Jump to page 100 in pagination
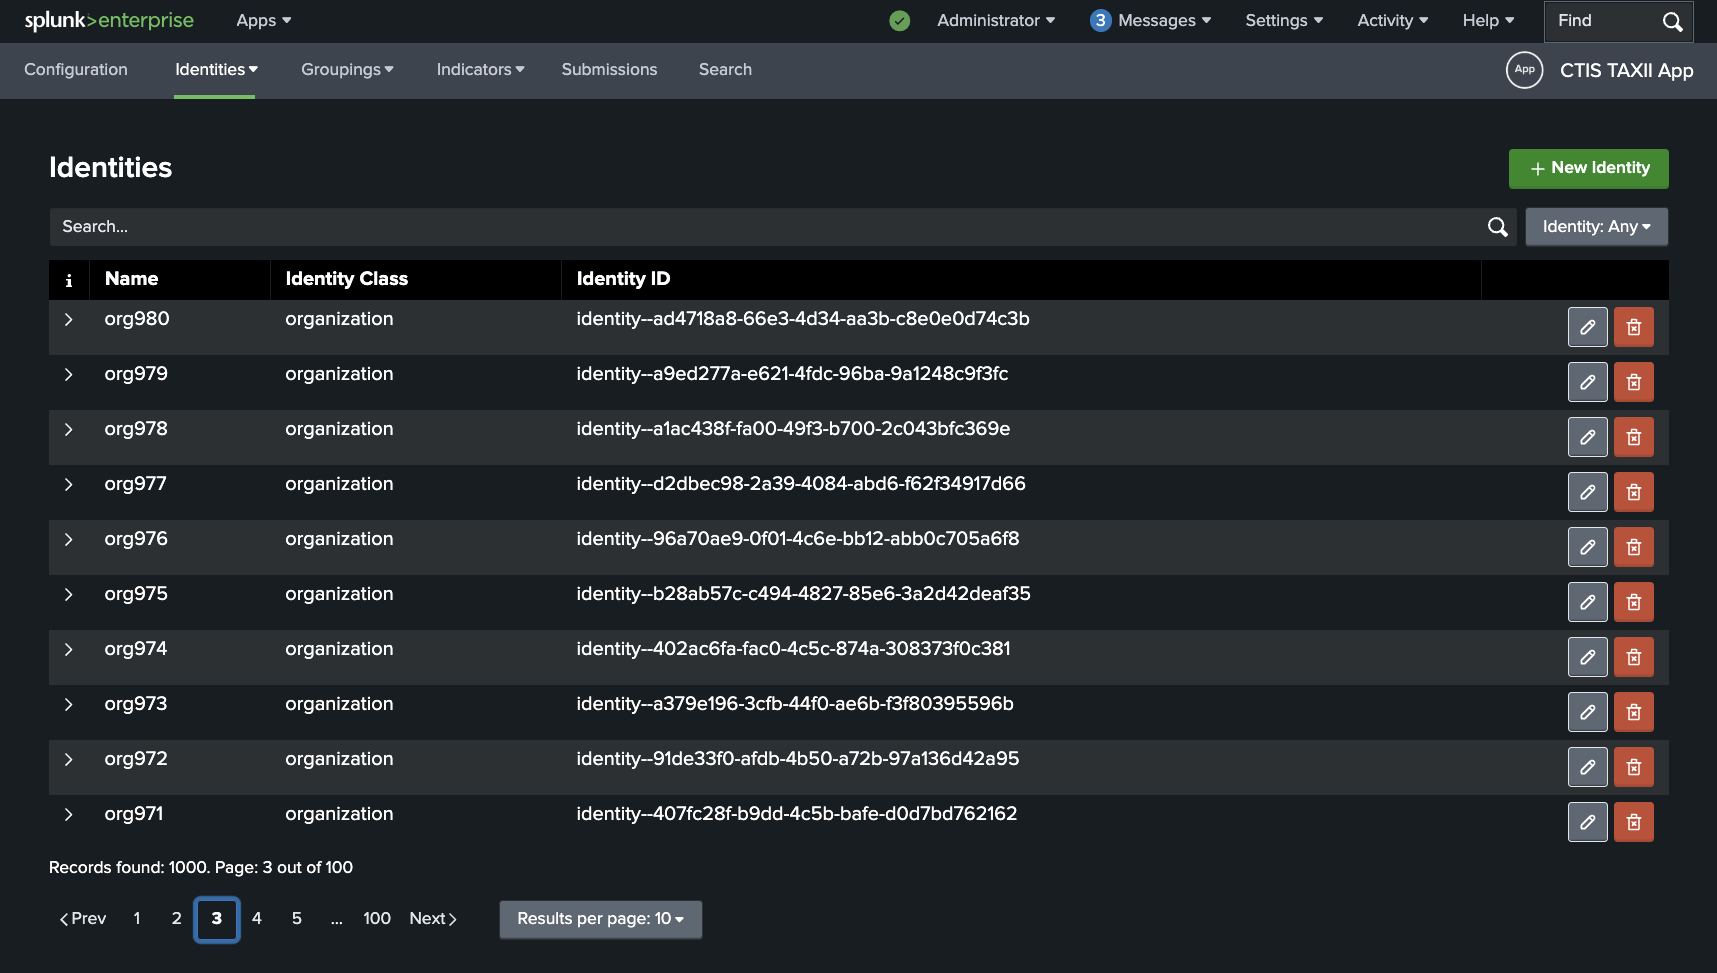 pyautogui.click(x=376, y=919)
